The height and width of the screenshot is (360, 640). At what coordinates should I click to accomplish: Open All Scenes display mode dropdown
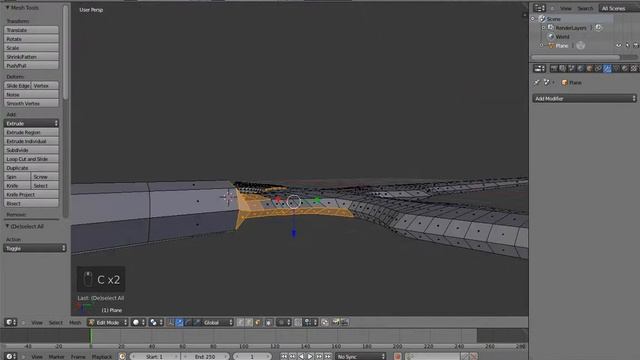(619, 8)
